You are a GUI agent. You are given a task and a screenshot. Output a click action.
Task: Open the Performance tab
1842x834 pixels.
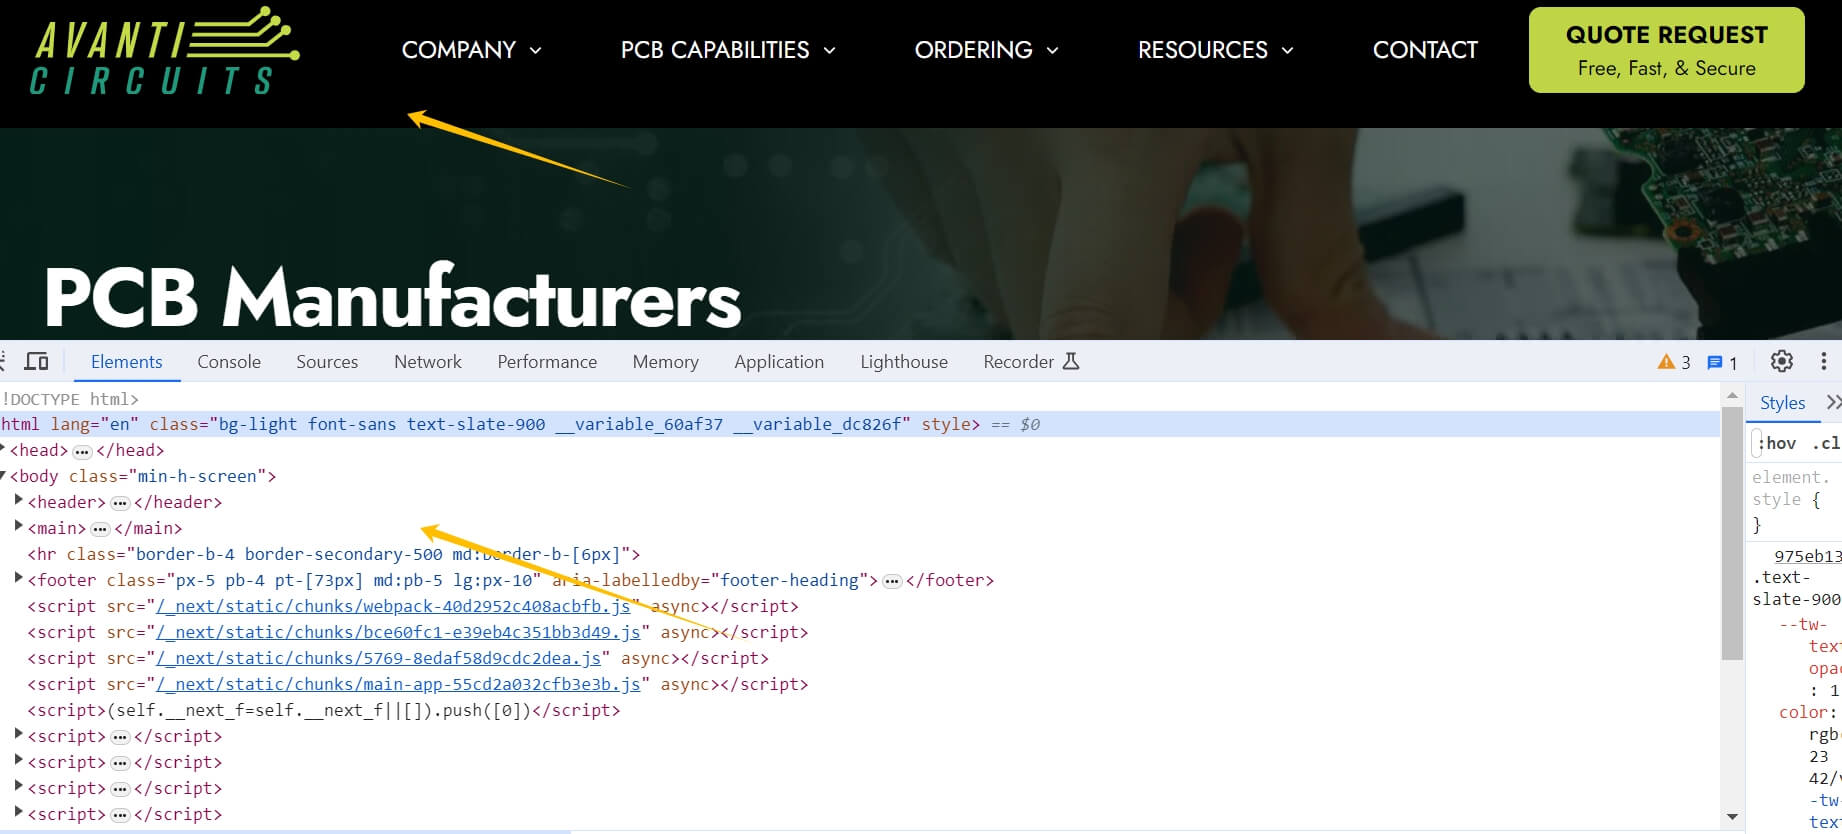[x=547, y=362]
